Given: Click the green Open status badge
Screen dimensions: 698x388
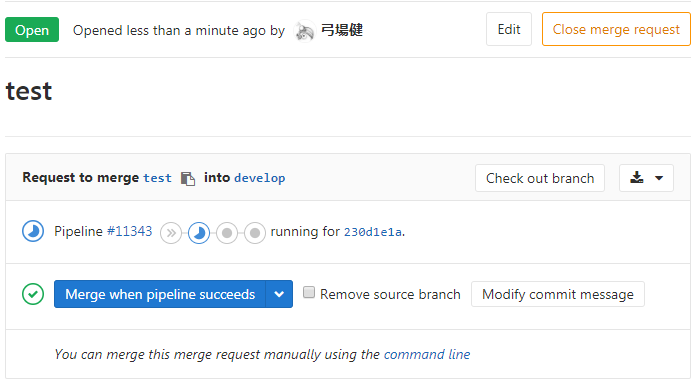Looking at the screenshot, I should 32,30.
